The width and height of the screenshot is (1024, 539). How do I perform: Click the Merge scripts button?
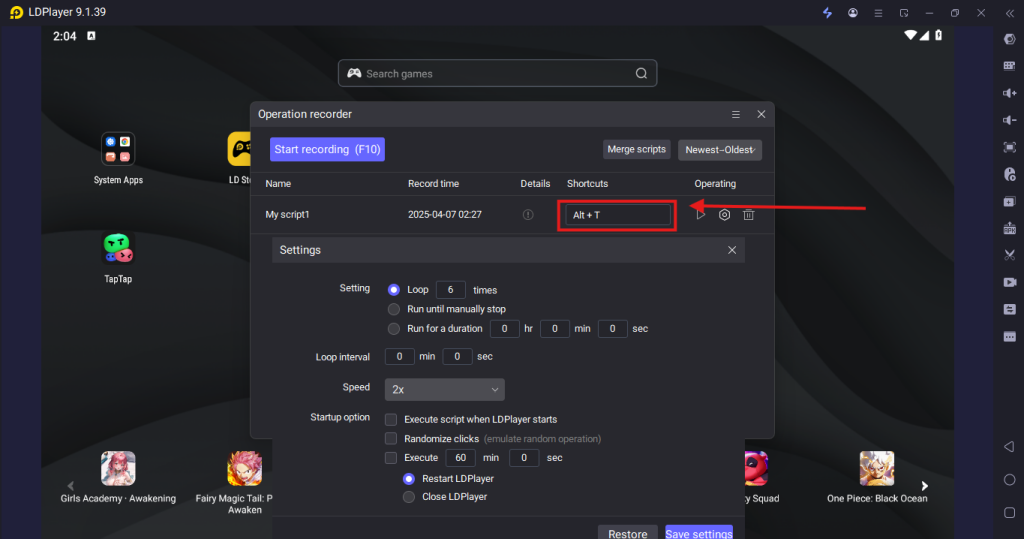pyautogui.click(x=636, y=150)
